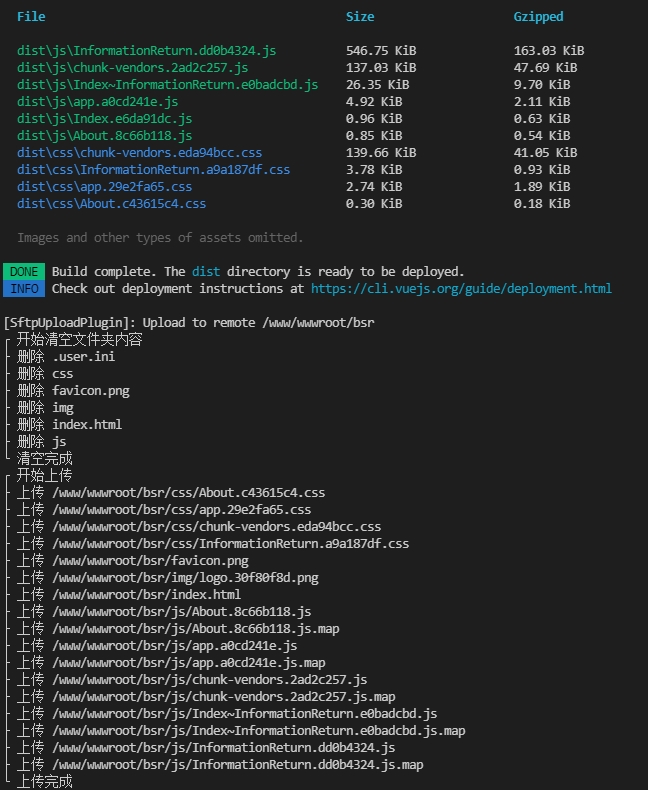Click the File column header
648x790 pixels.
[x=31, y=16]
